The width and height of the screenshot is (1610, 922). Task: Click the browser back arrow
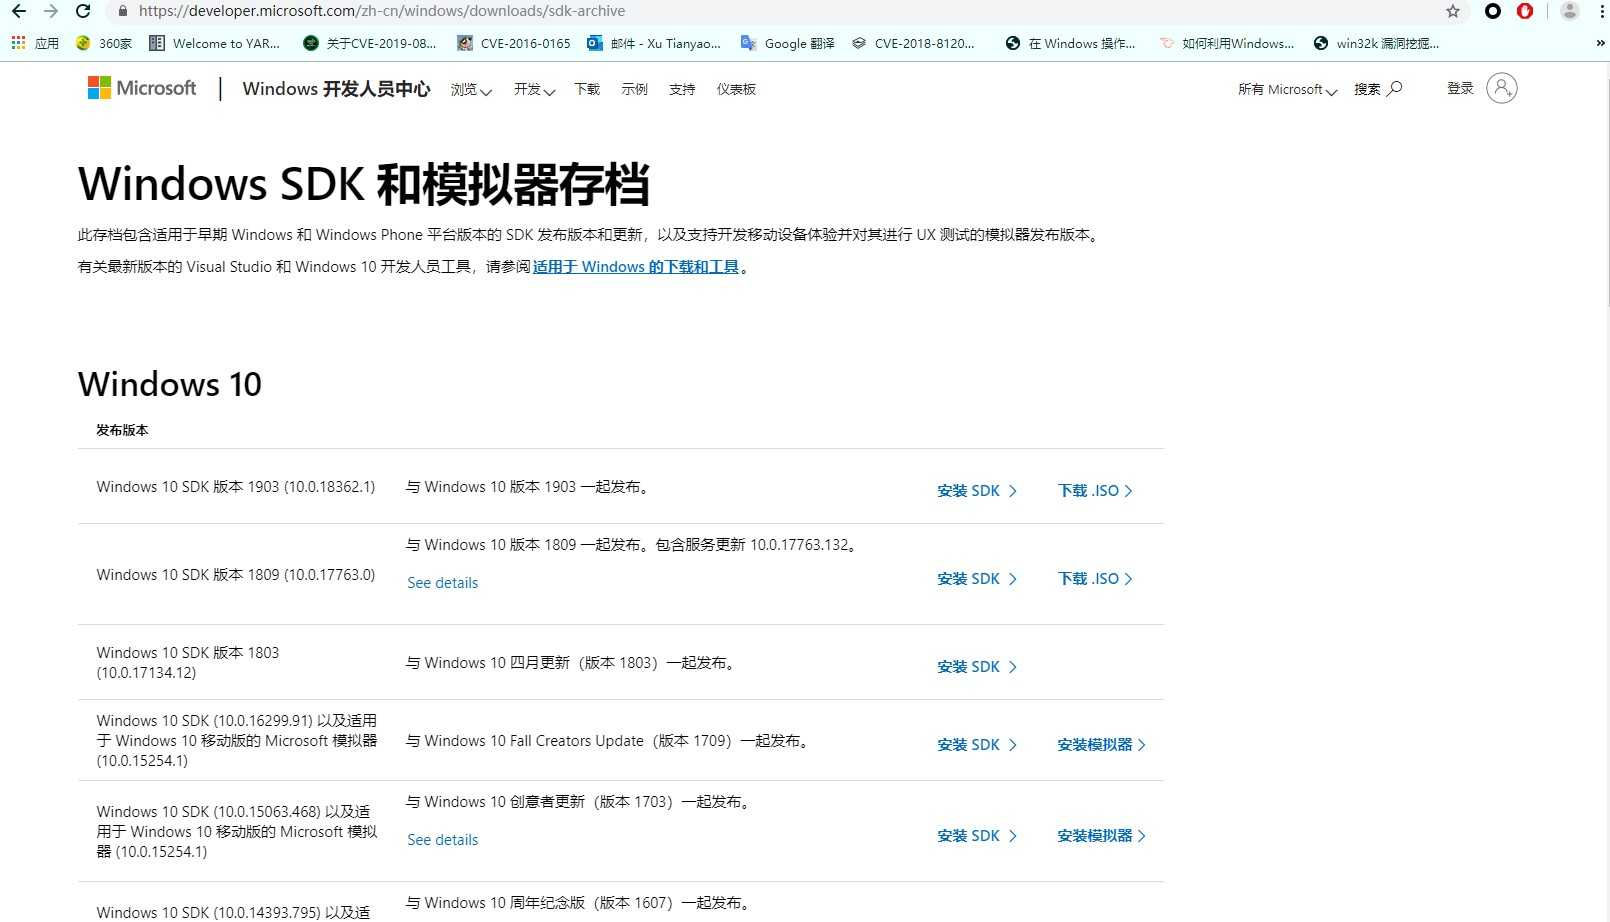point(19,11)
